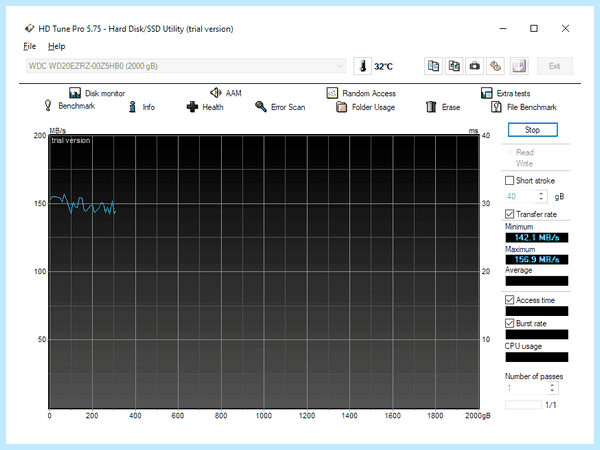Open the Random Access tab
Image resolution: width=600 pixels, height=450 pixels.
[x=361, y=93]
